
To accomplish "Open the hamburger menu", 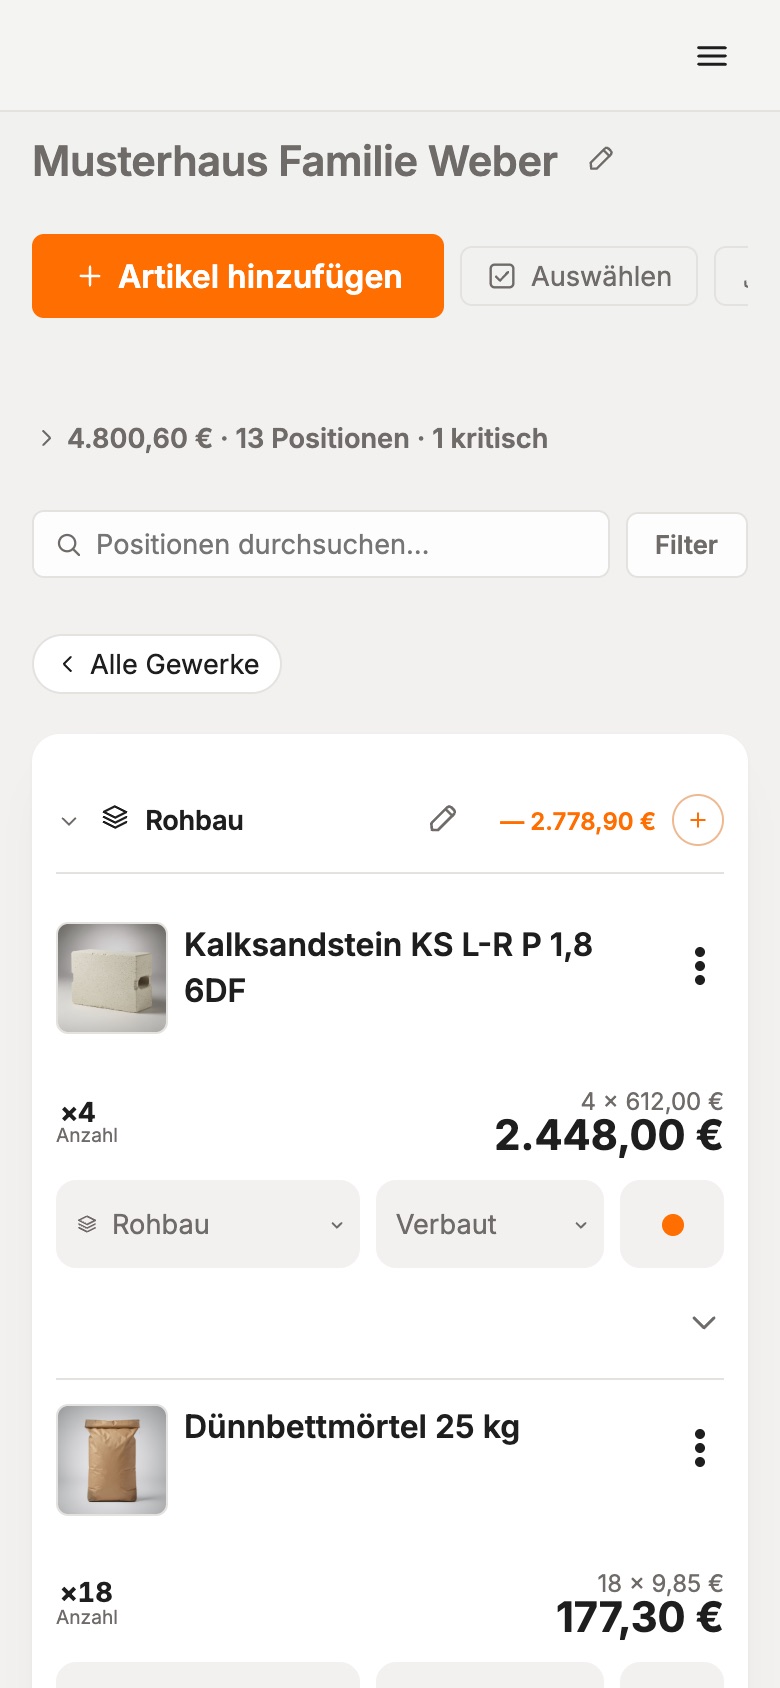I will pyautogui.click(x=712, y=56).
